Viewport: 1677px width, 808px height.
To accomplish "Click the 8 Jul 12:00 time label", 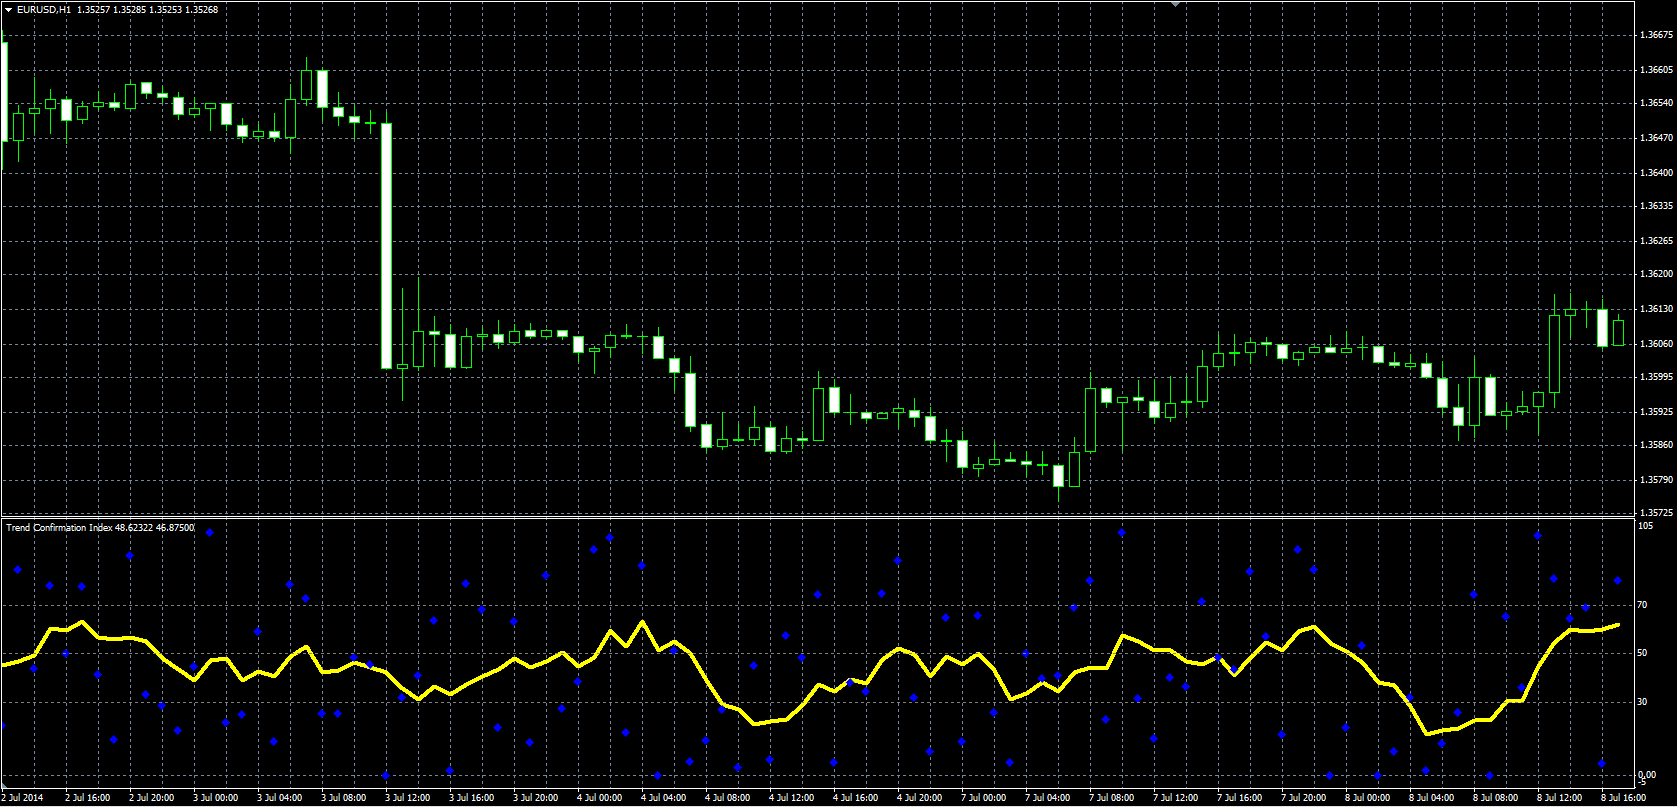I will 1560,798.
